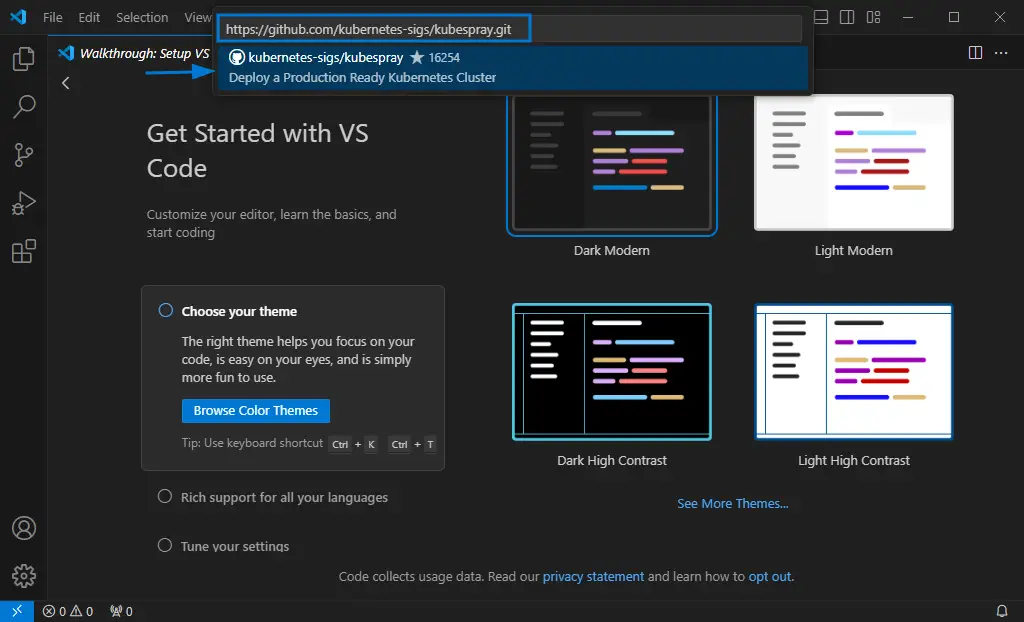Open the Extensions view icon
1024x622 pixels.
pyautogui.click(x=22, y=251)
